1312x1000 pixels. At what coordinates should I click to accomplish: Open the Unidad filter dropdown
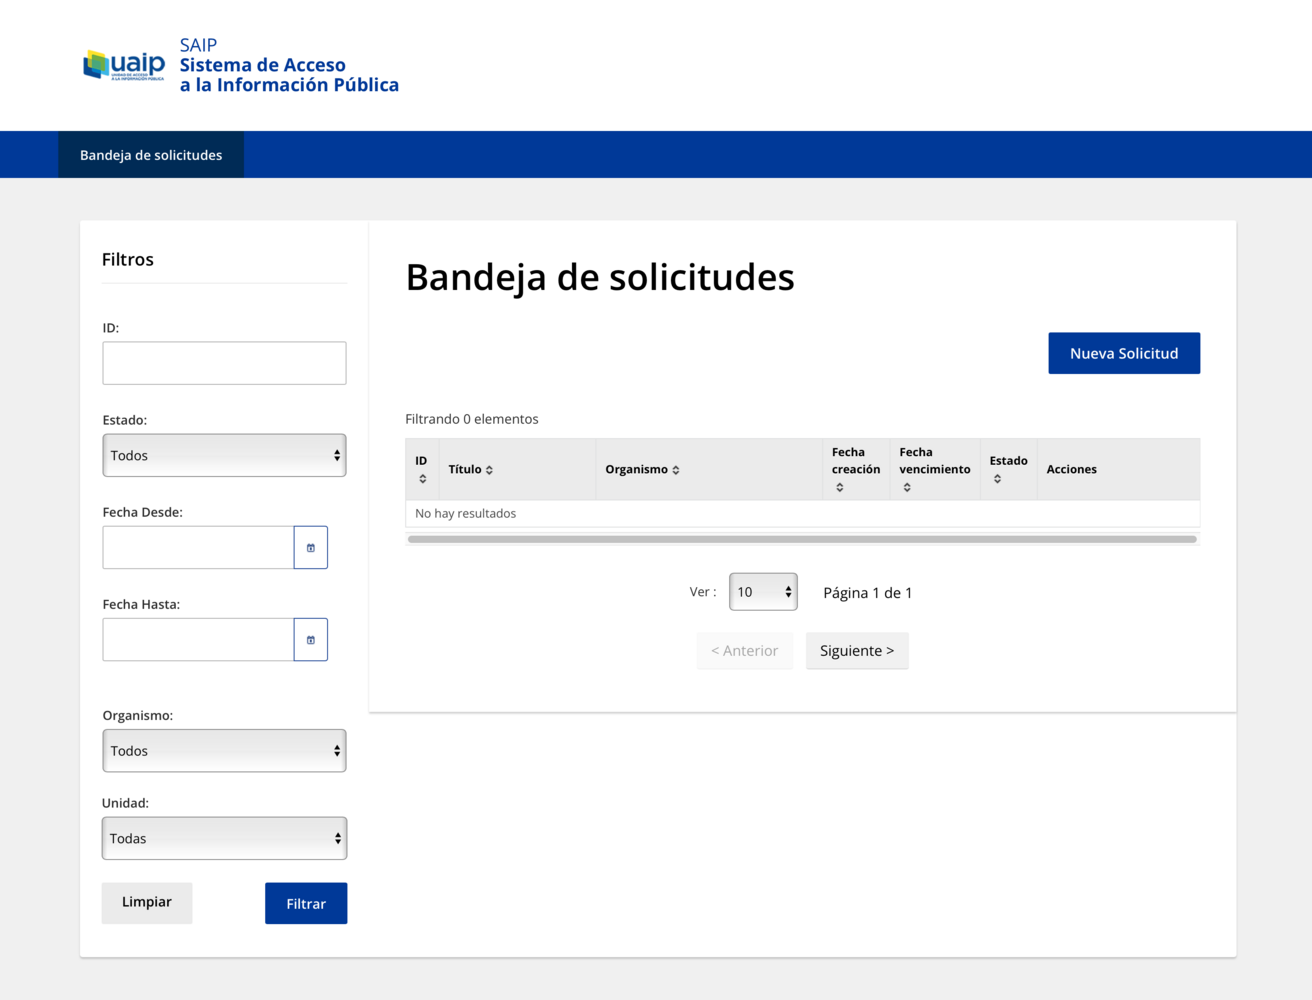224,839
